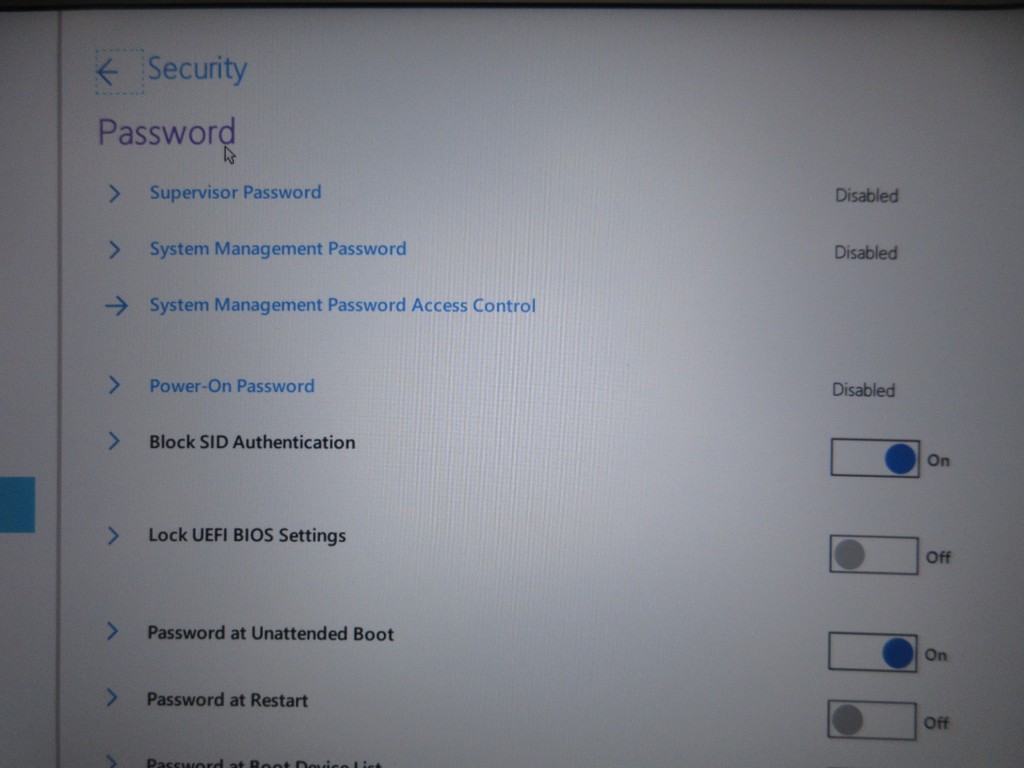This screenshot has height=768, width=1024.
Task: Open System Management Password Access Control
Action: [x=342, y=306]
